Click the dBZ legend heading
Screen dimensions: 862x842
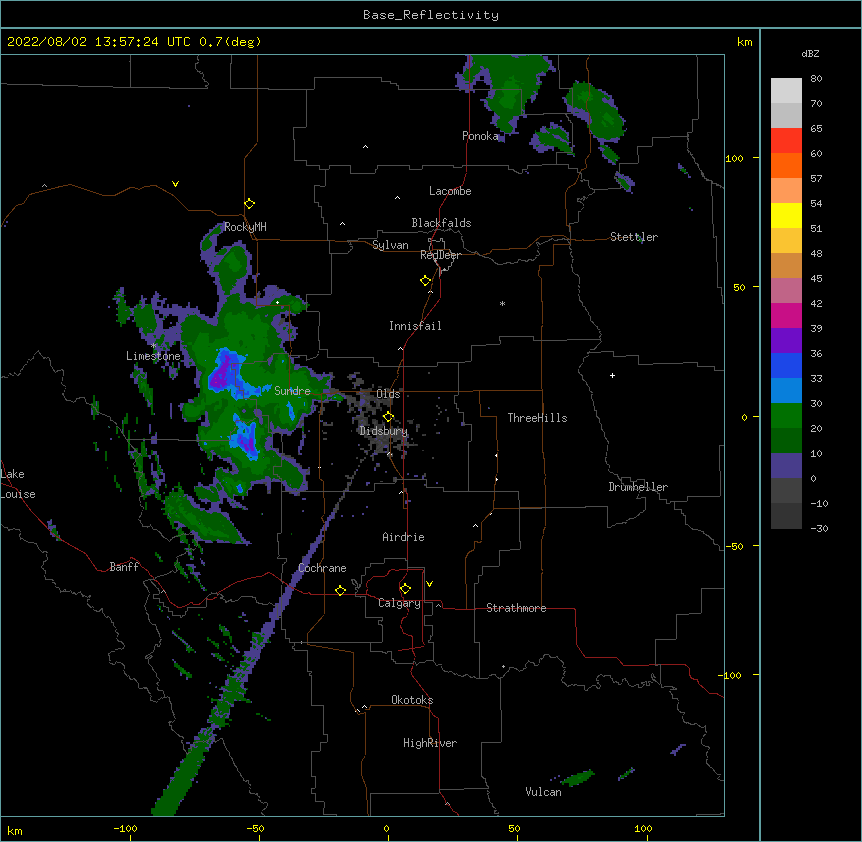coord(810,53)
